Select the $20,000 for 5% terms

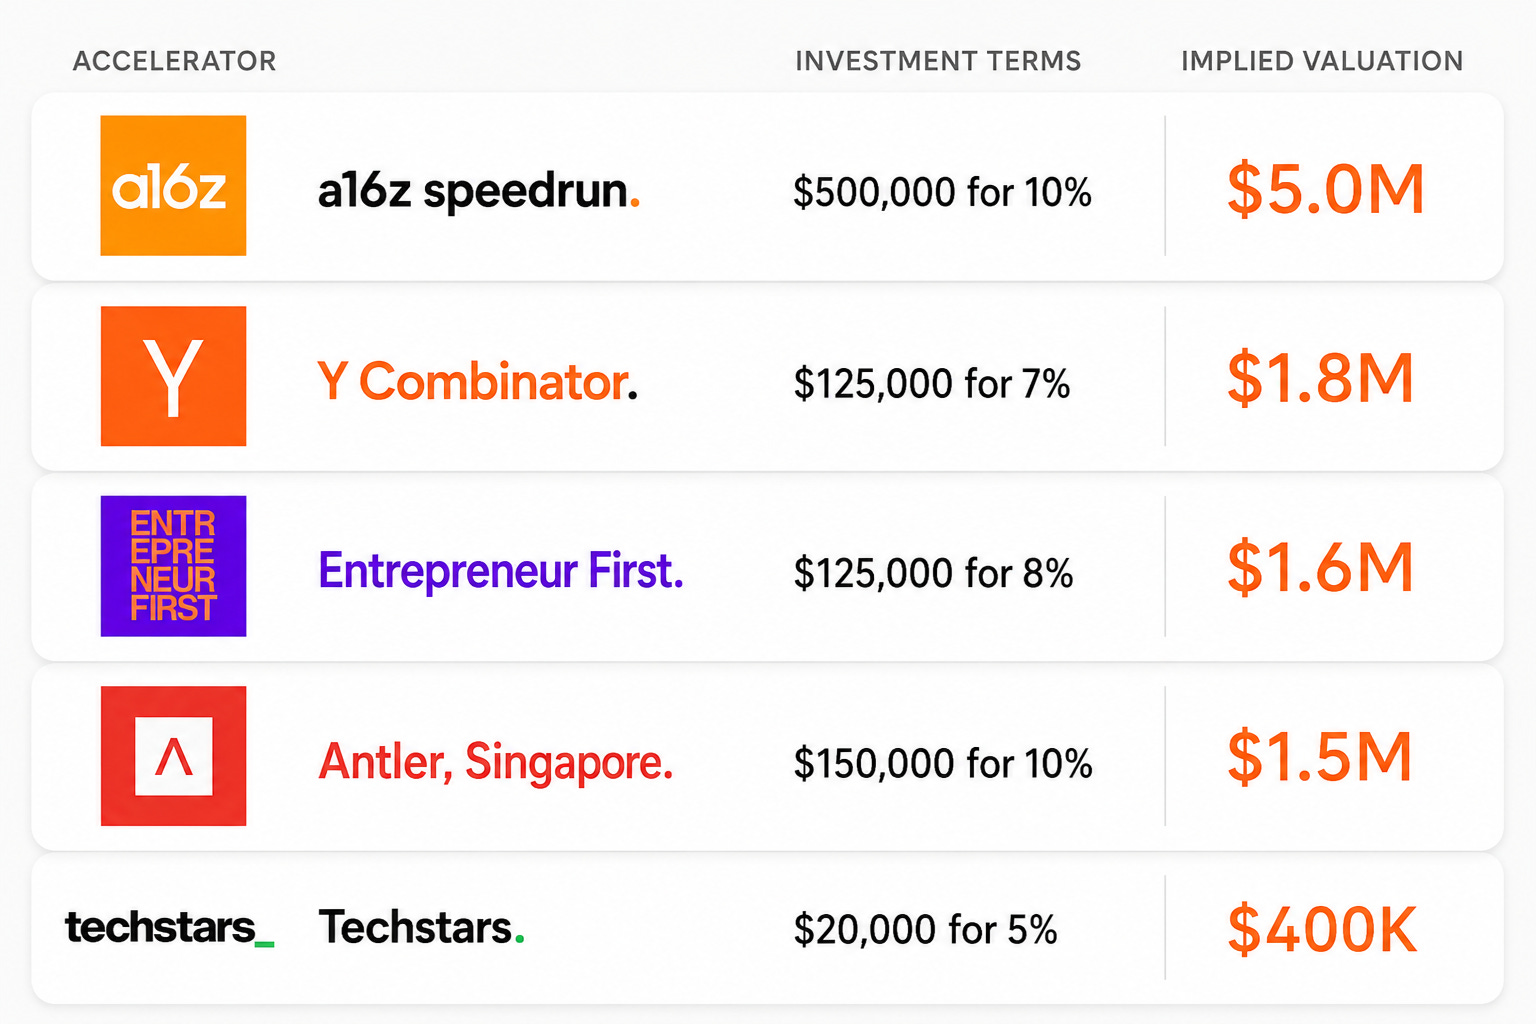pyautogui.click(x=925, y=929)
